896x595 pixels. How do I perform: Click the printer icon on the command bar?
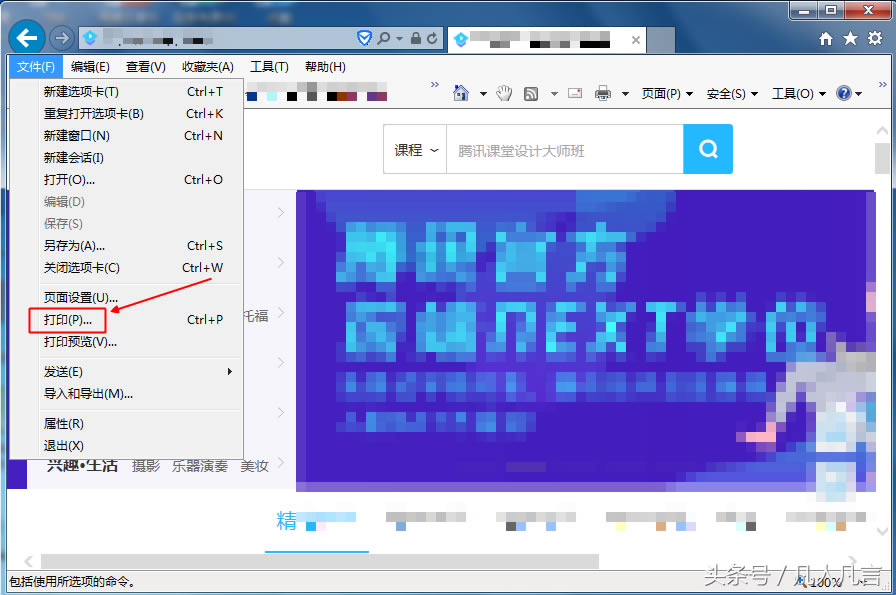(x=603, y=93)
